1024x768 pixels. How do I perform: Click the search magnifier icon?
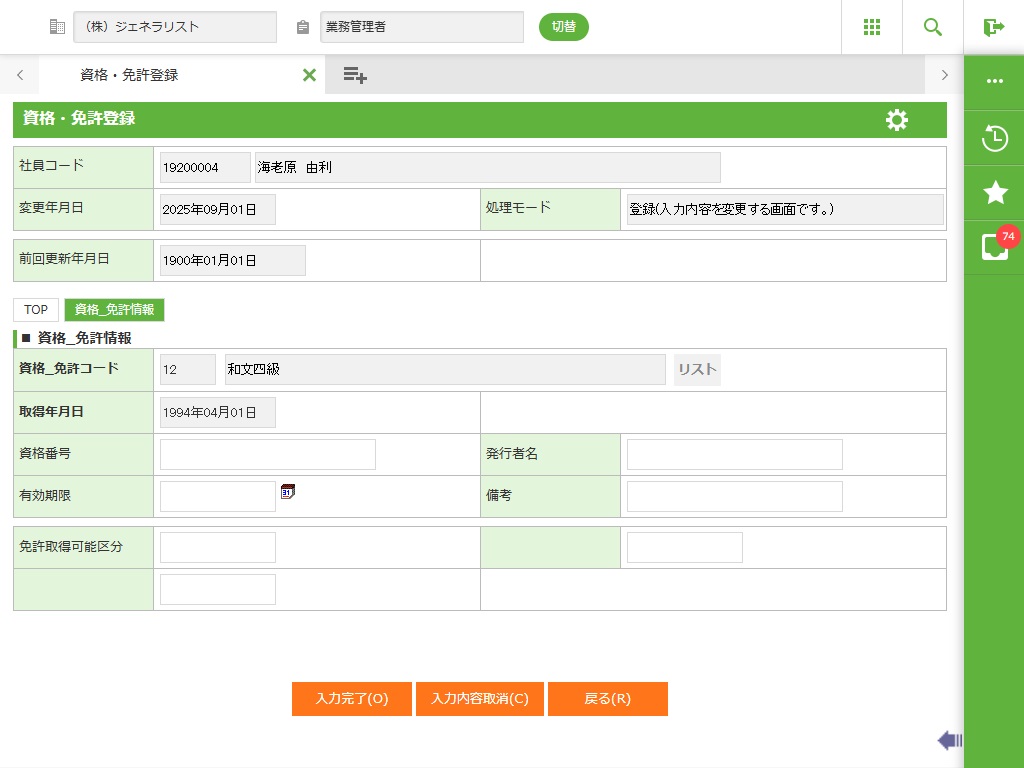(x=932, y=27)
